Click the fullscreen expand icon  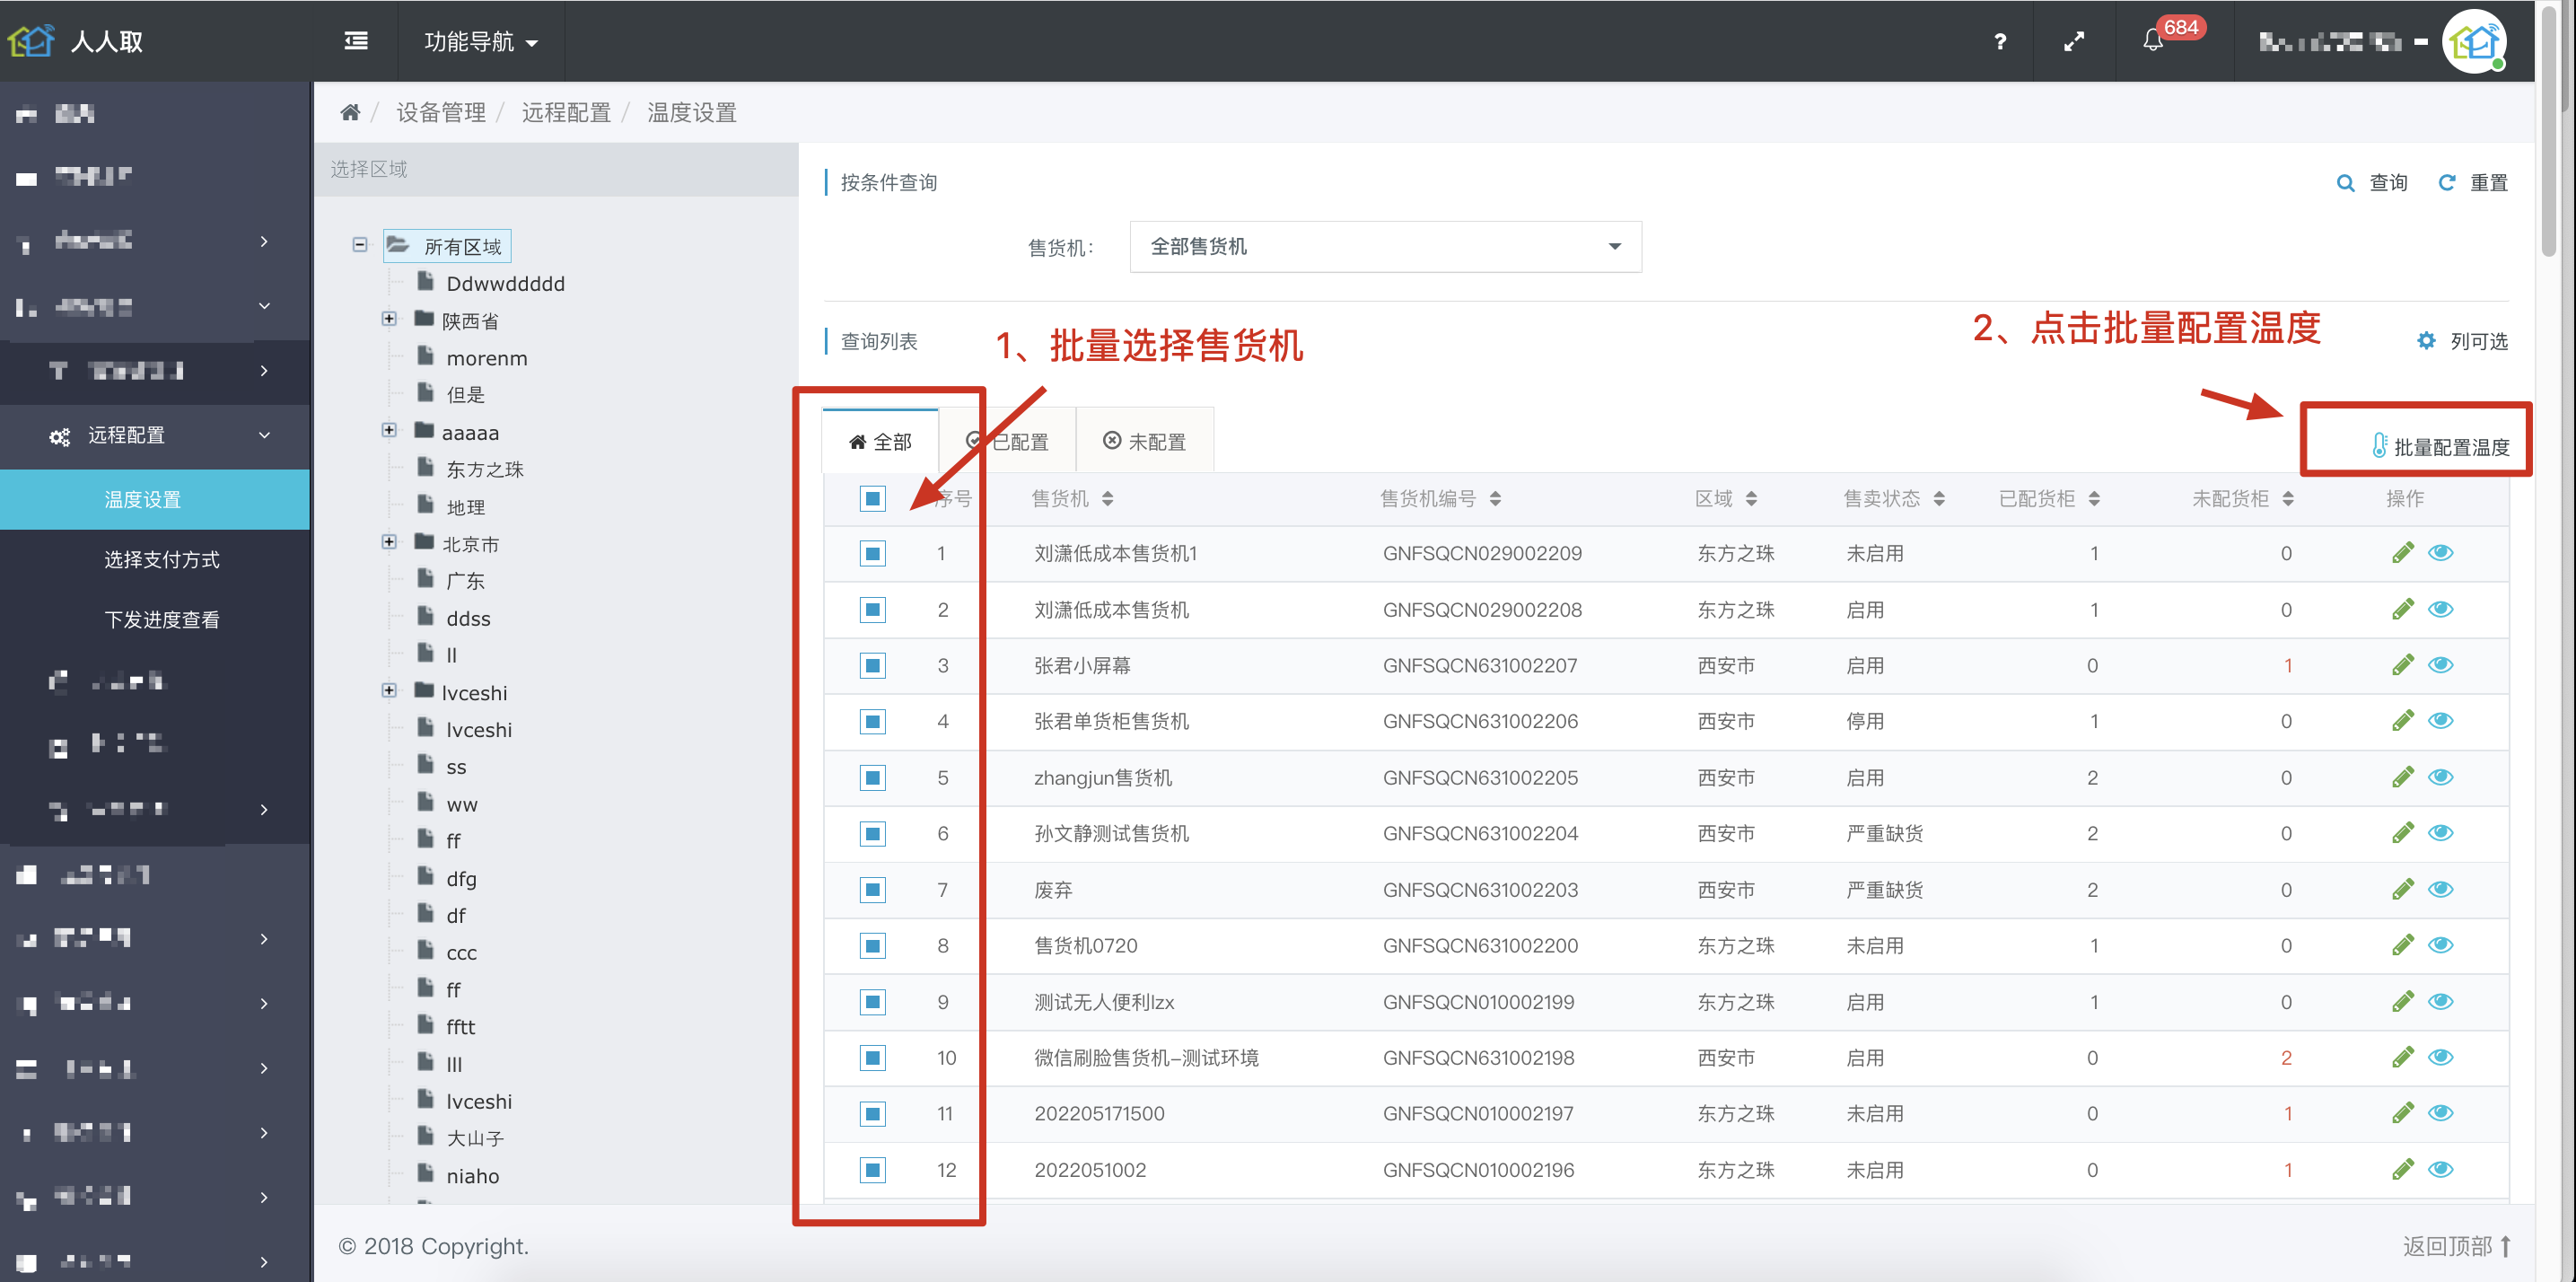[x=2074, y=41]
